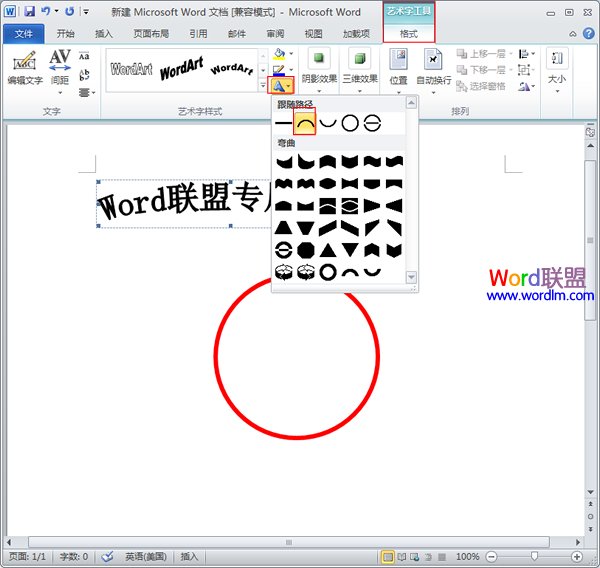Select the bold slanted WordArt style

tap(181, 69)
